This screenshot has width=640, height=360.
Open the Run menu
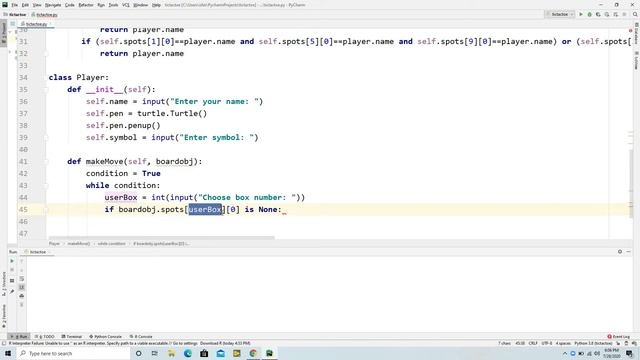click(101, 5)
